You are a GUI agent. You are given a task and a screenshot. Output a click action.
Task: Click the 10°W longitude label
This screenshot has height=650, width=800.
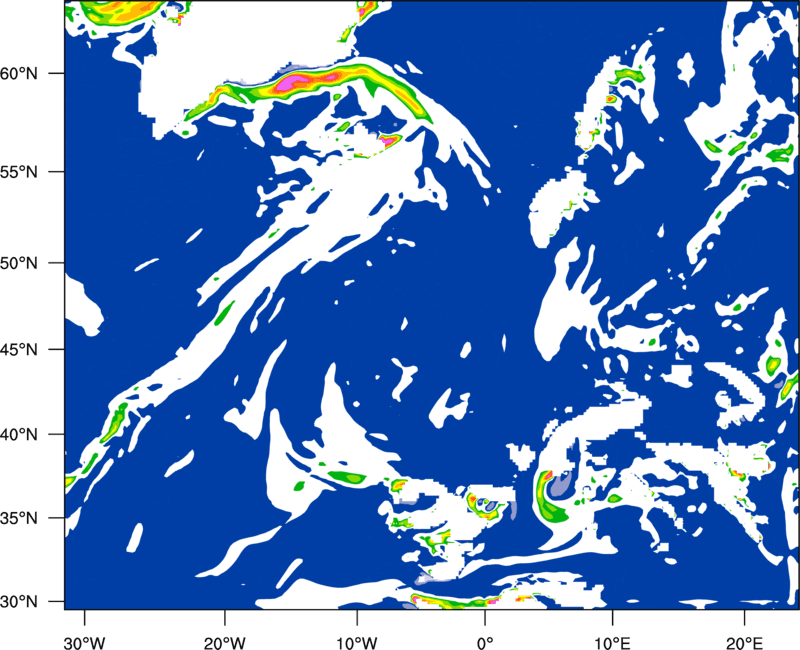[357, 642]
